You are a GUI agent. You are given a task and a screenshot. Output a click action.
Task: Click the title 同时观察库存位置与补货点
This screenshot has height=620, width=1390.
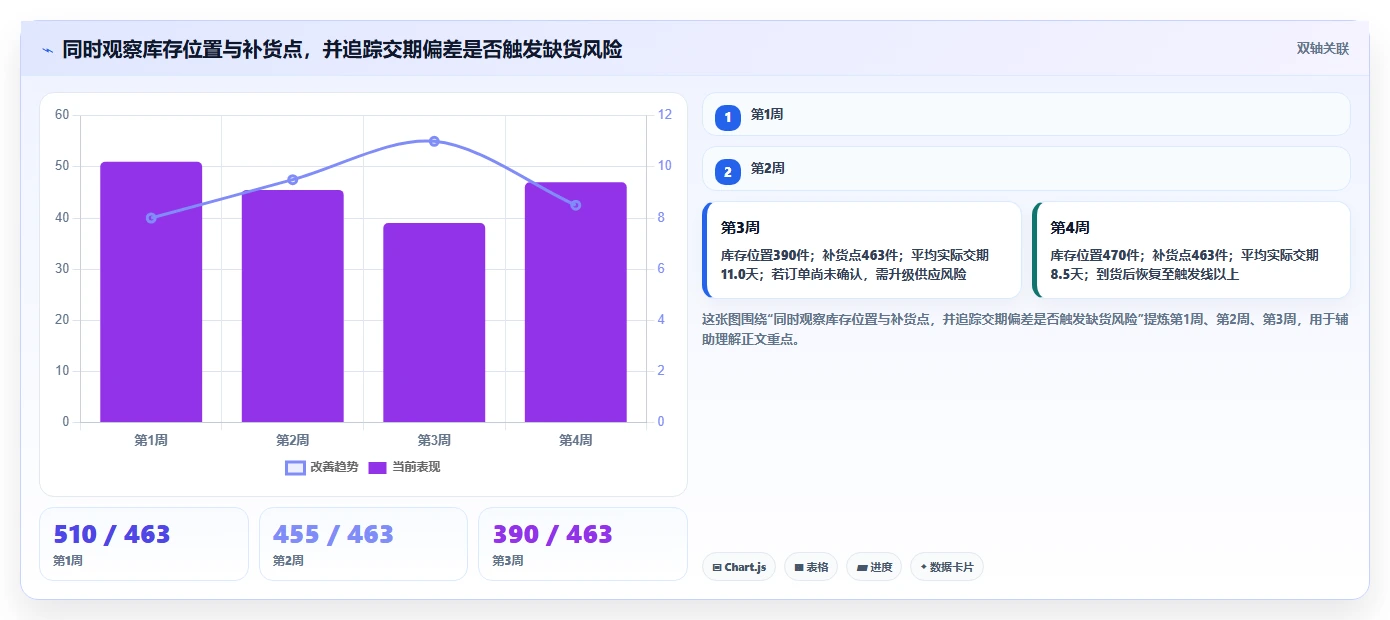342,49
